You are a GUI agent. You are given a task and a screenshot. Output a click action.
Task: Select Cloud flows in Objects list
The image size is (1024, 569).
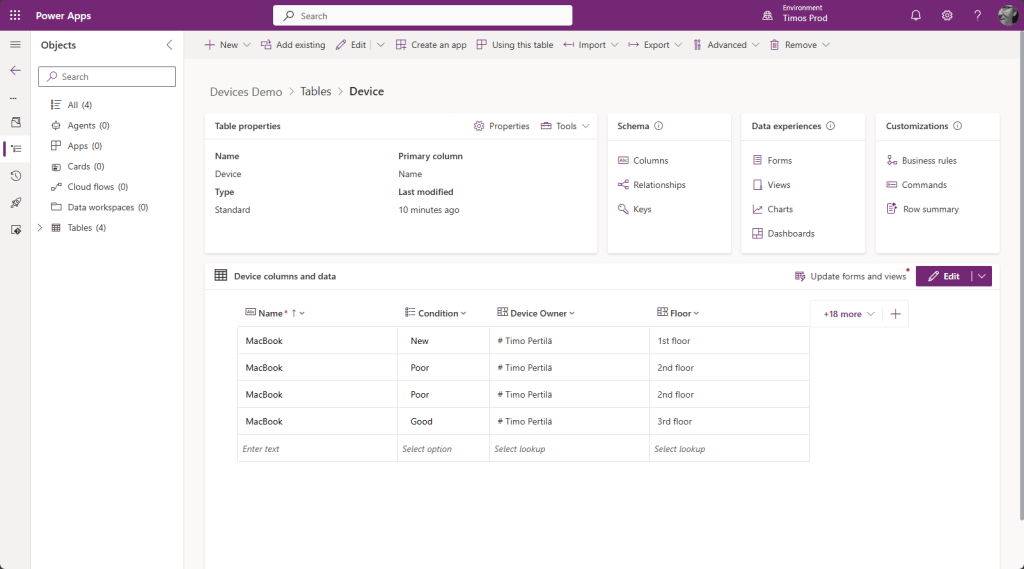[91, 187]
